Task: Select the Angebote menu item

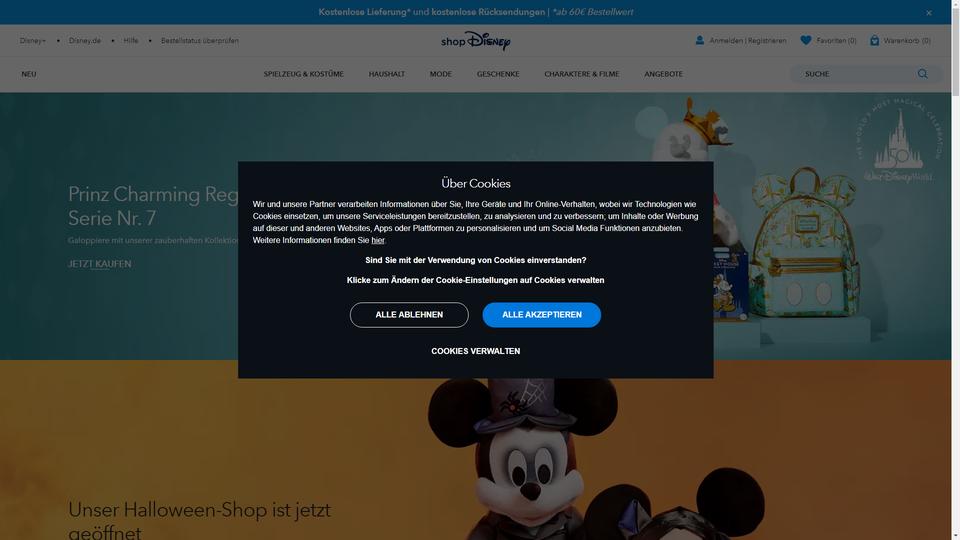Action: pos(663,74)
